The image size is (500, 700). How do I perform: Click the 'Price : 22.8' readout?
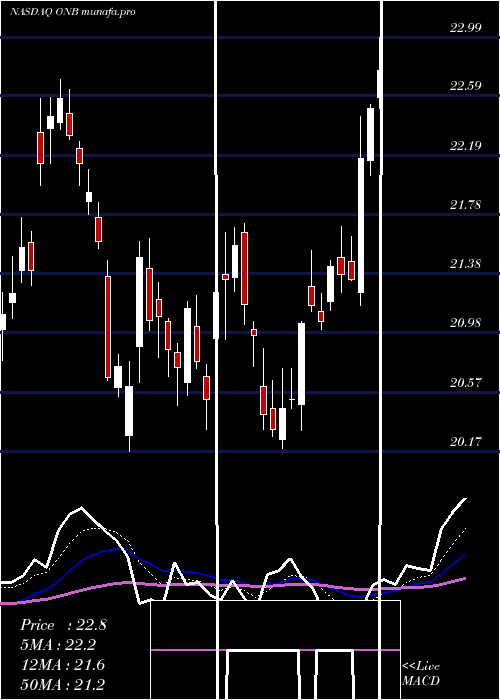(63, 625)
